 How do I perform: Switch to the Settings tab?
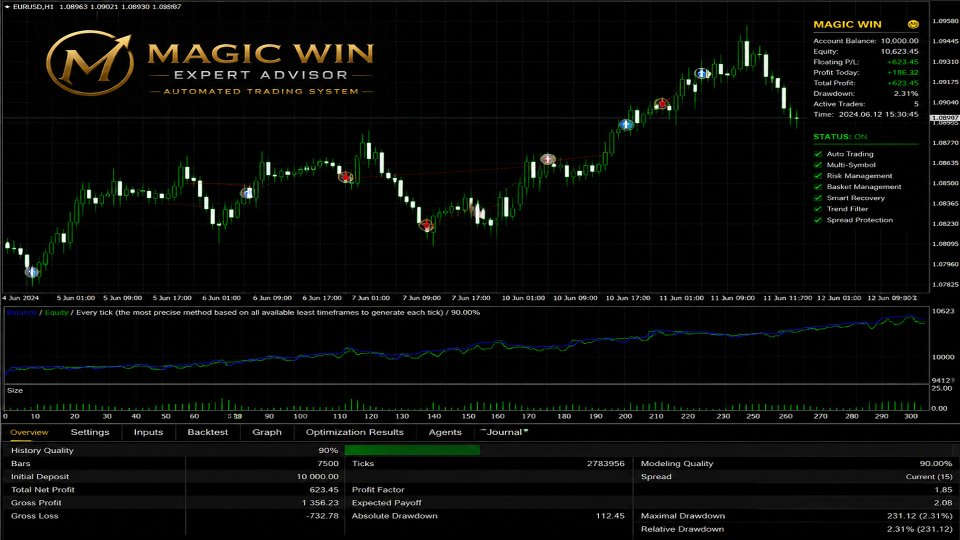(90, 432)
